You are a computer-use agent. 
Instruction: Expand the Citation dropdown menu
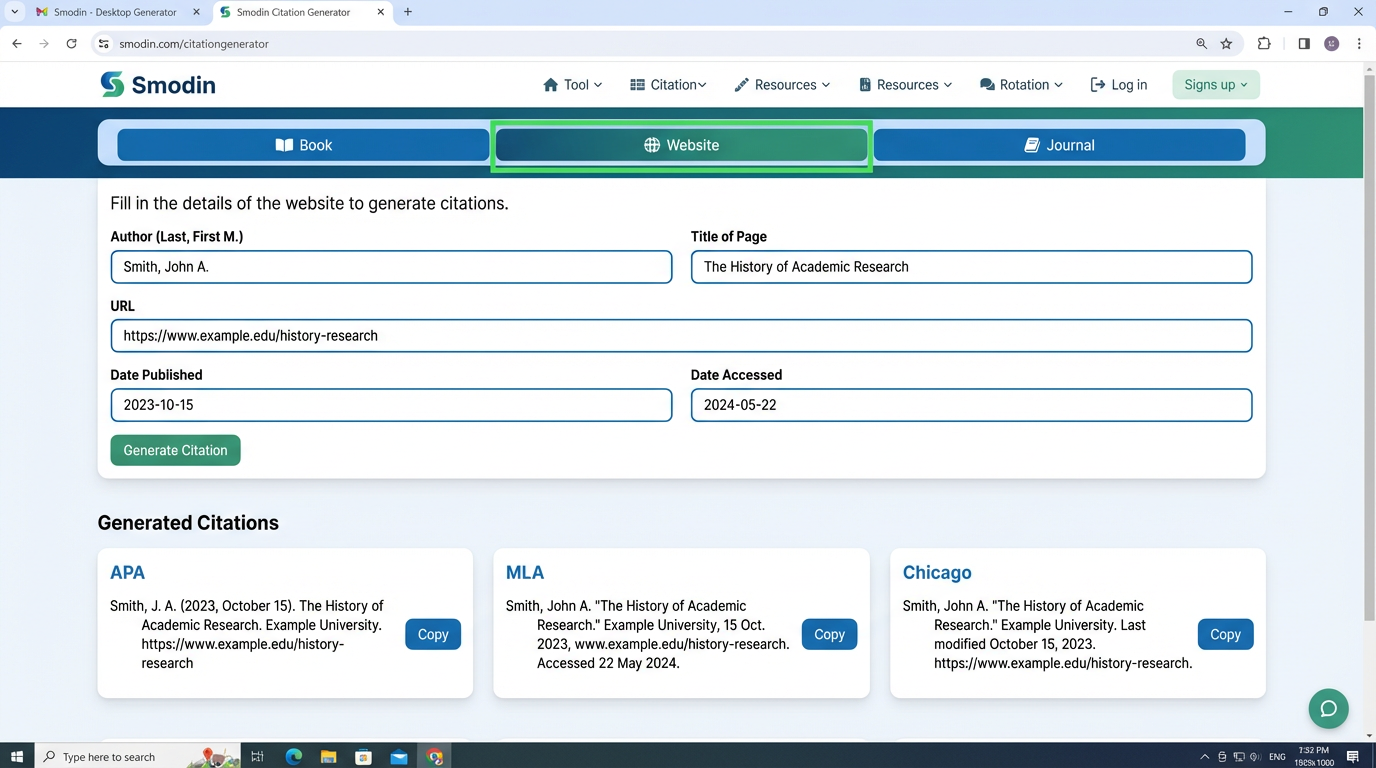[x=668, y=85]
